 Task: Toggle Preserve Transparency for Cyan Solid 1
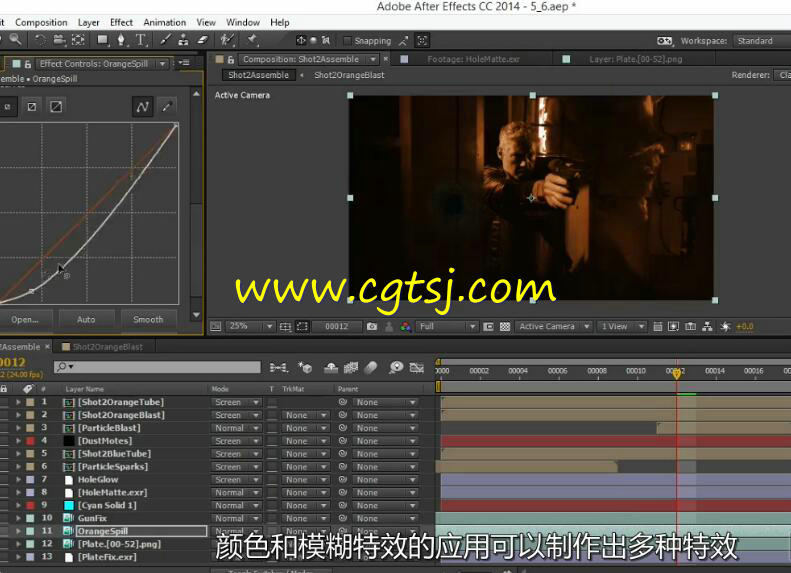click(272, 505)
